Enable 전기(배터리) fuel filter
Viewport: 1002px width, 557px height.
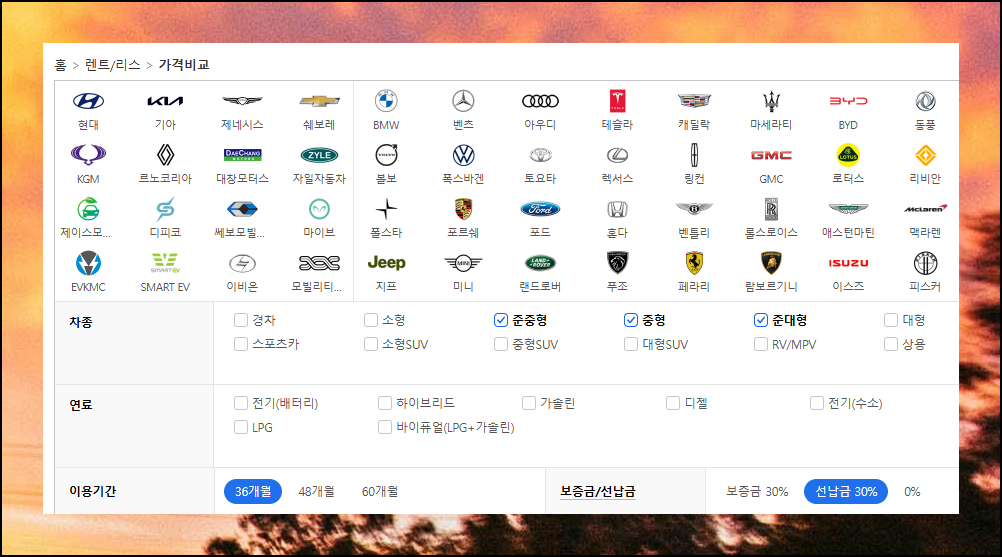point(241,403)
